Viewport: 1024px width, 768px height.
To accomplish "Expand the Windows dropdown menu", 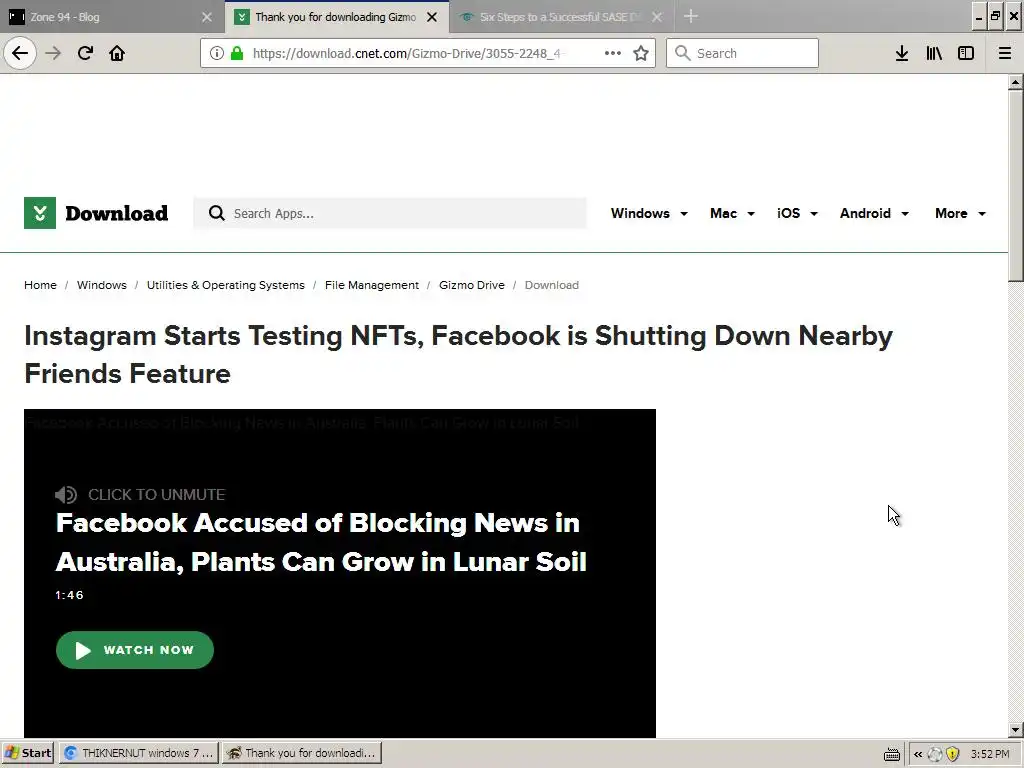I will (x=649, y=214).
